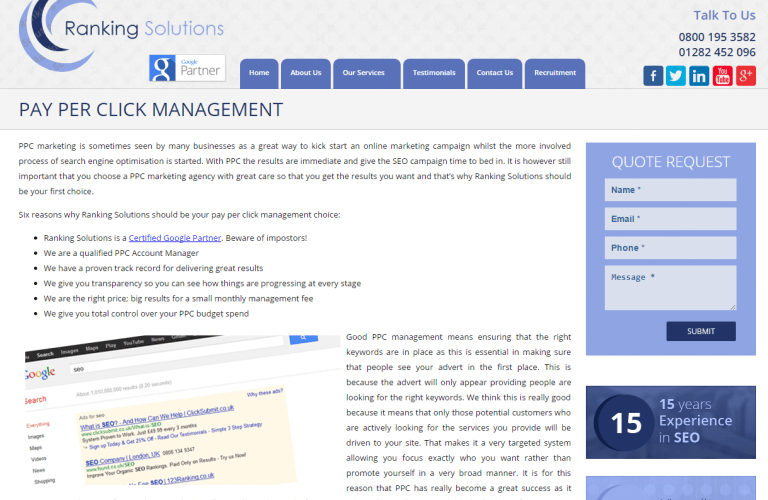Open the Twitter social icon
768x500 pixels.
(676, 76)
